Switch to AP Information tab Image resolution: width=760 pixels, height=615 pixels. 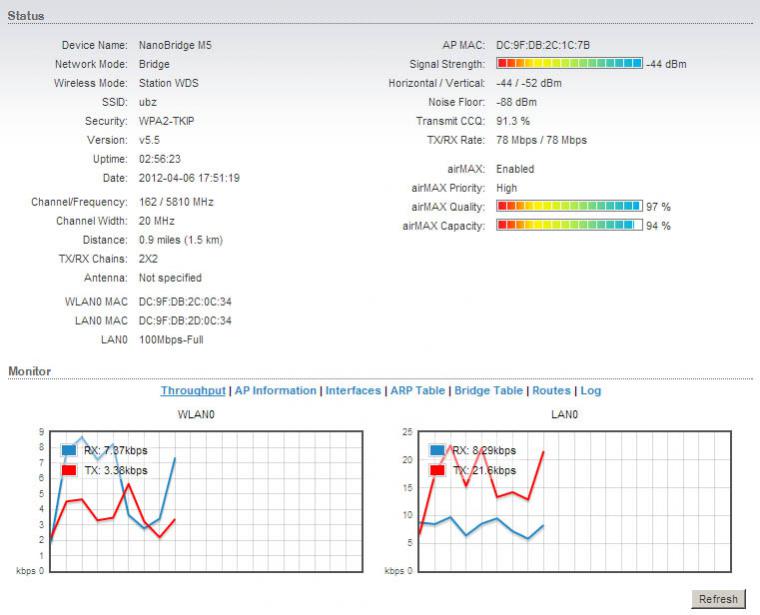(275, 391)
